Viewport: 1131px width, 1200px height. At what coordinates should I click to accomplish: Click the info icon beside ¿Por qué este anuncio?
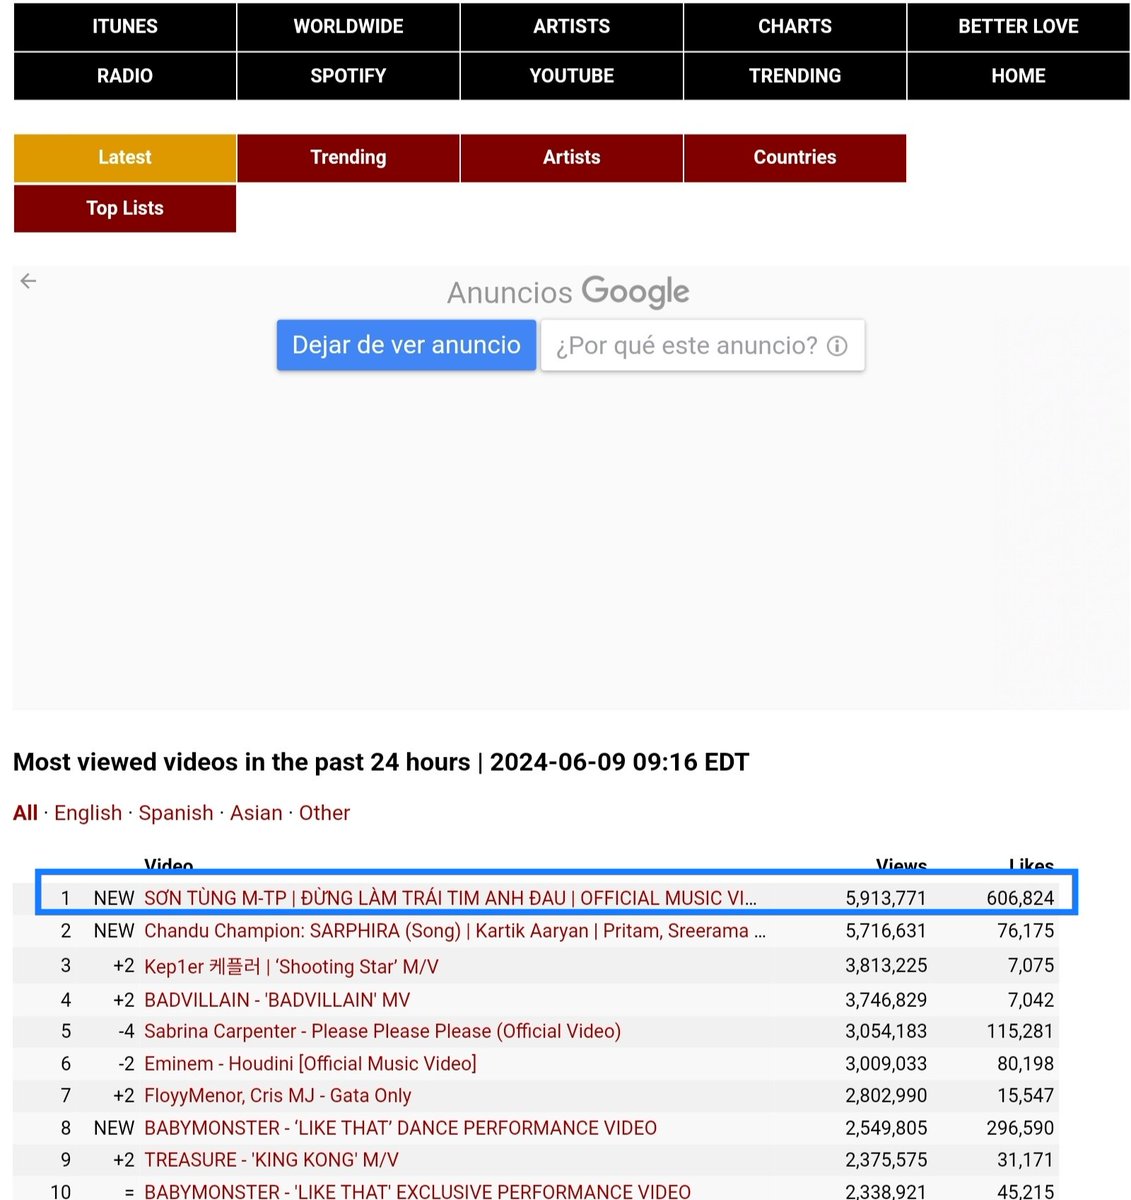837,346
